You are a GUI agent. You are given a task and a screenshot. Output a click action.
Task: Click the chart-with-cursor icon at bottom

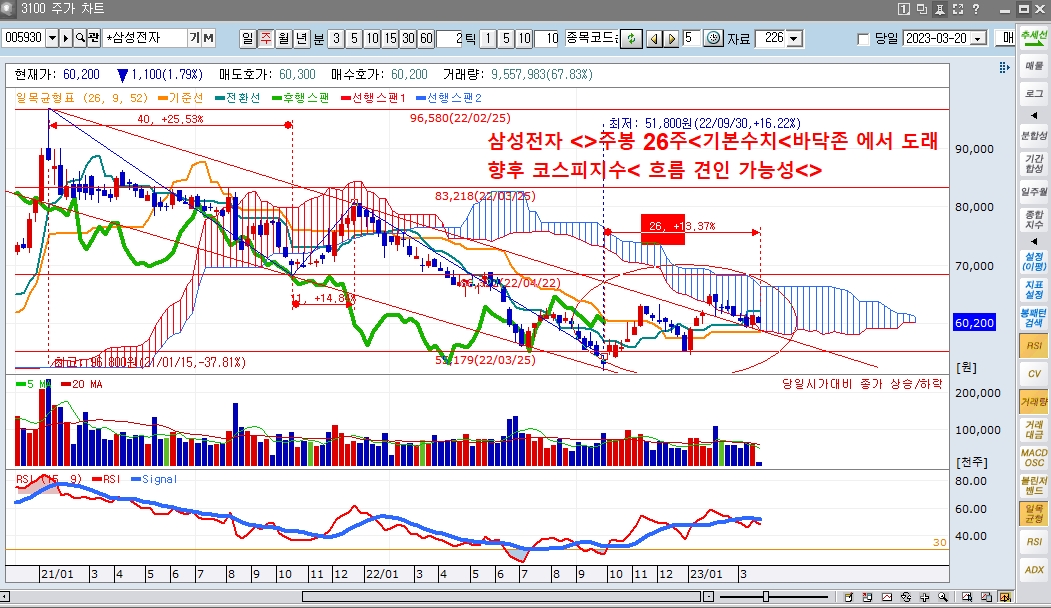tap(967, 597)
